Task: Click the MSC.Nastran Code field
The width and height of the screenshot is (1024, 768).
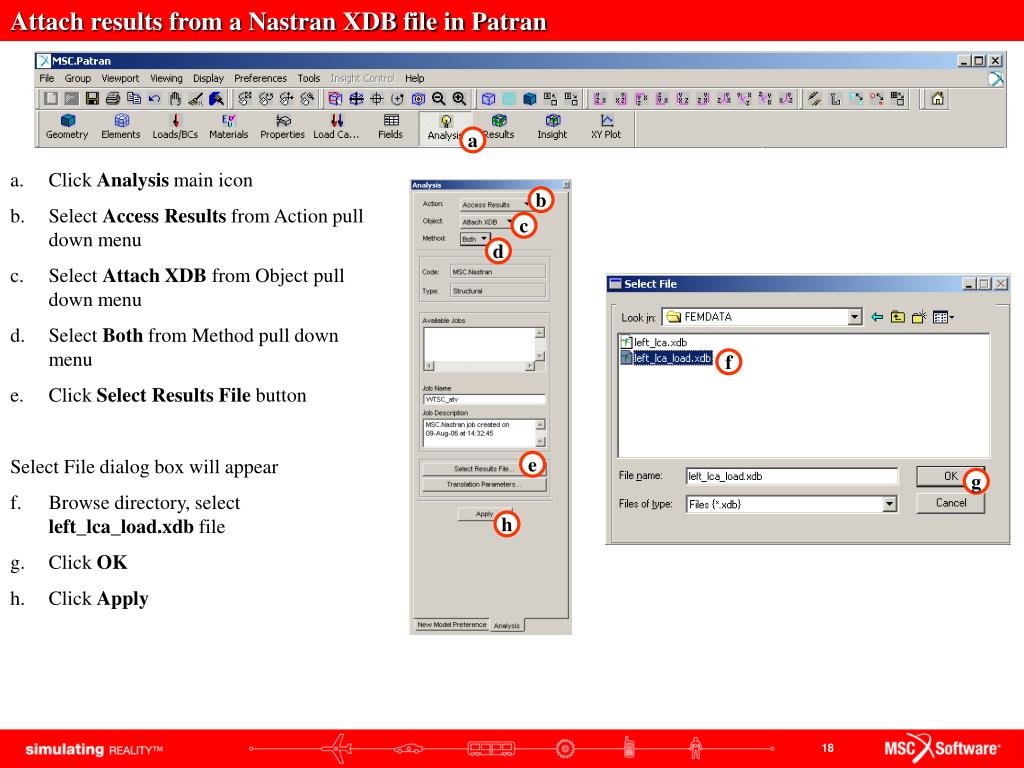Action: (498, 272)
